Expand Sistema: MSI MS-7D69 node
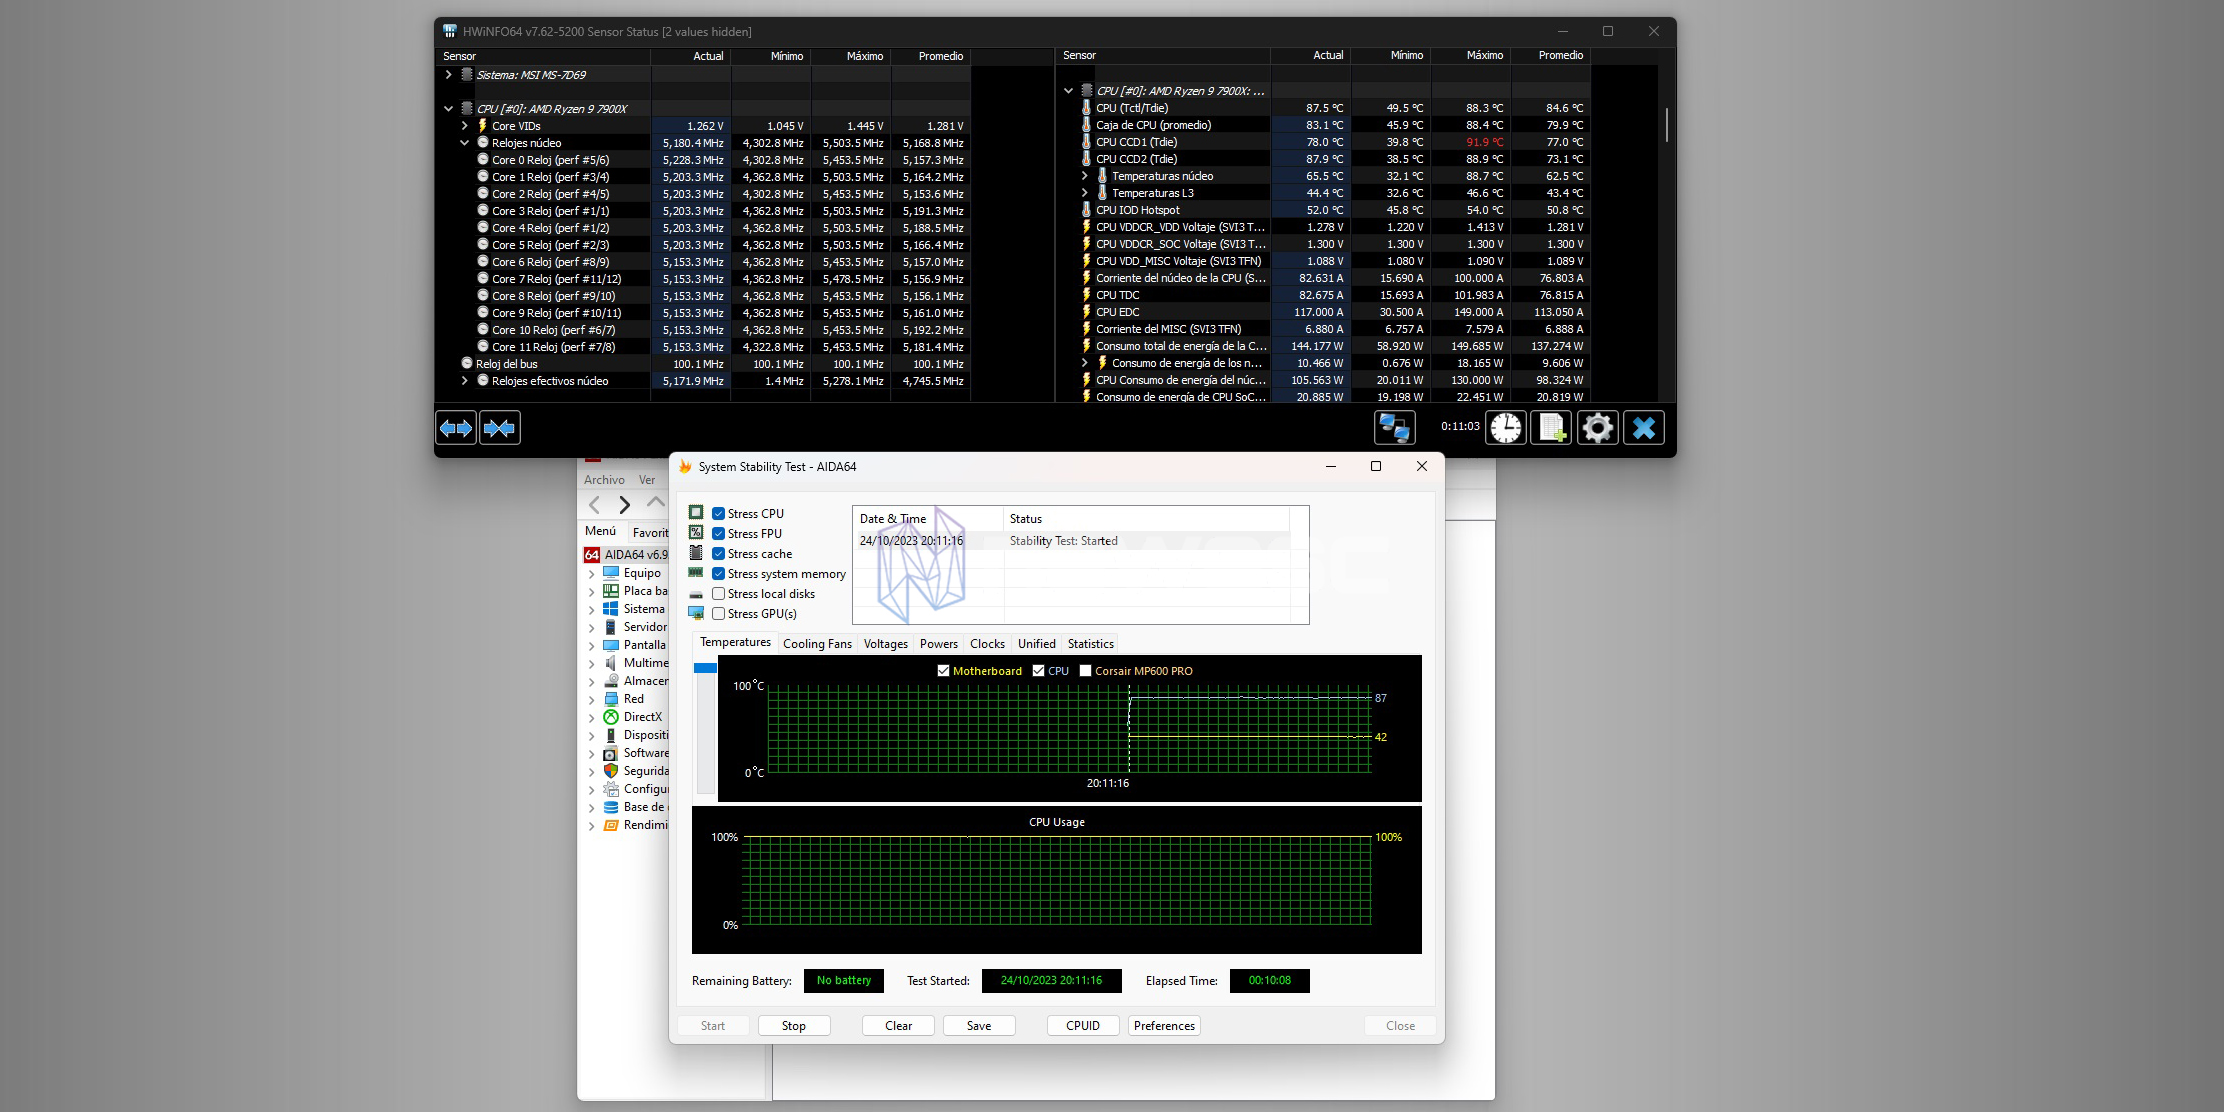This screenshot has height=1112, width=2224. (x=449, y=75)
